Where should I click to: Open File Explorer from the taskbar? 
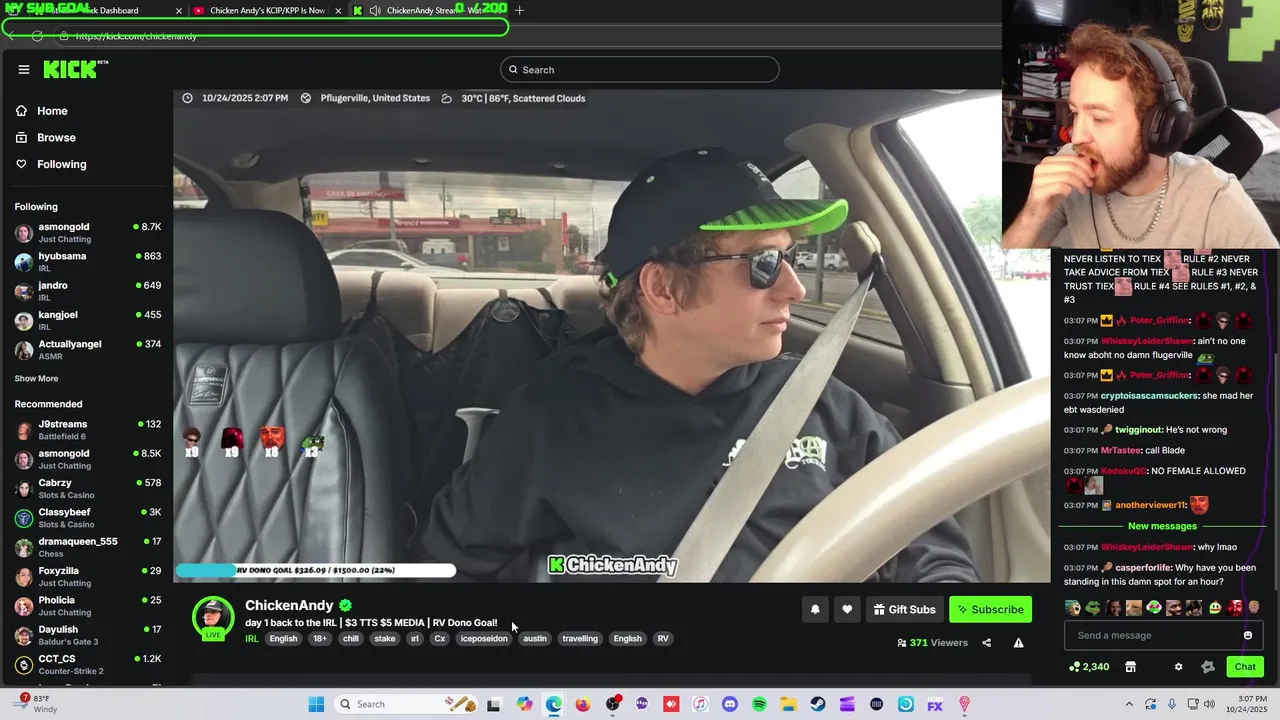click(788, 704)
